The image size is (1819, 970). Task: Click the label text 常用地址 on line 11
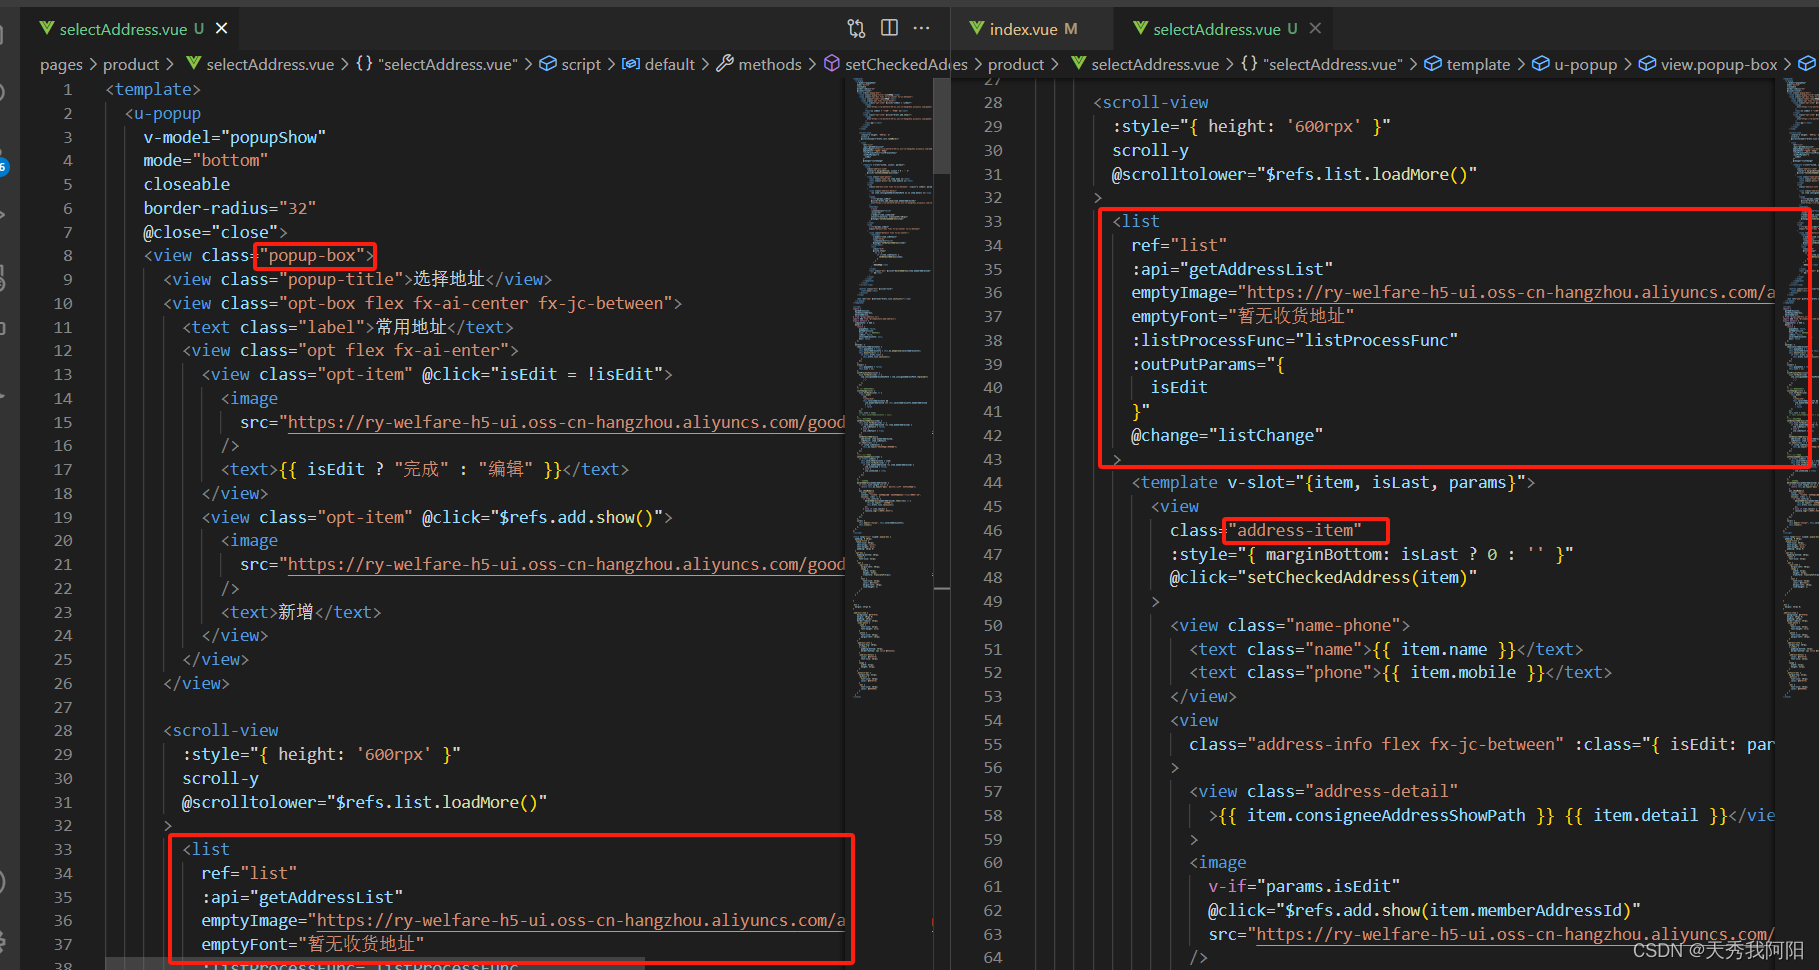point(411,327)
